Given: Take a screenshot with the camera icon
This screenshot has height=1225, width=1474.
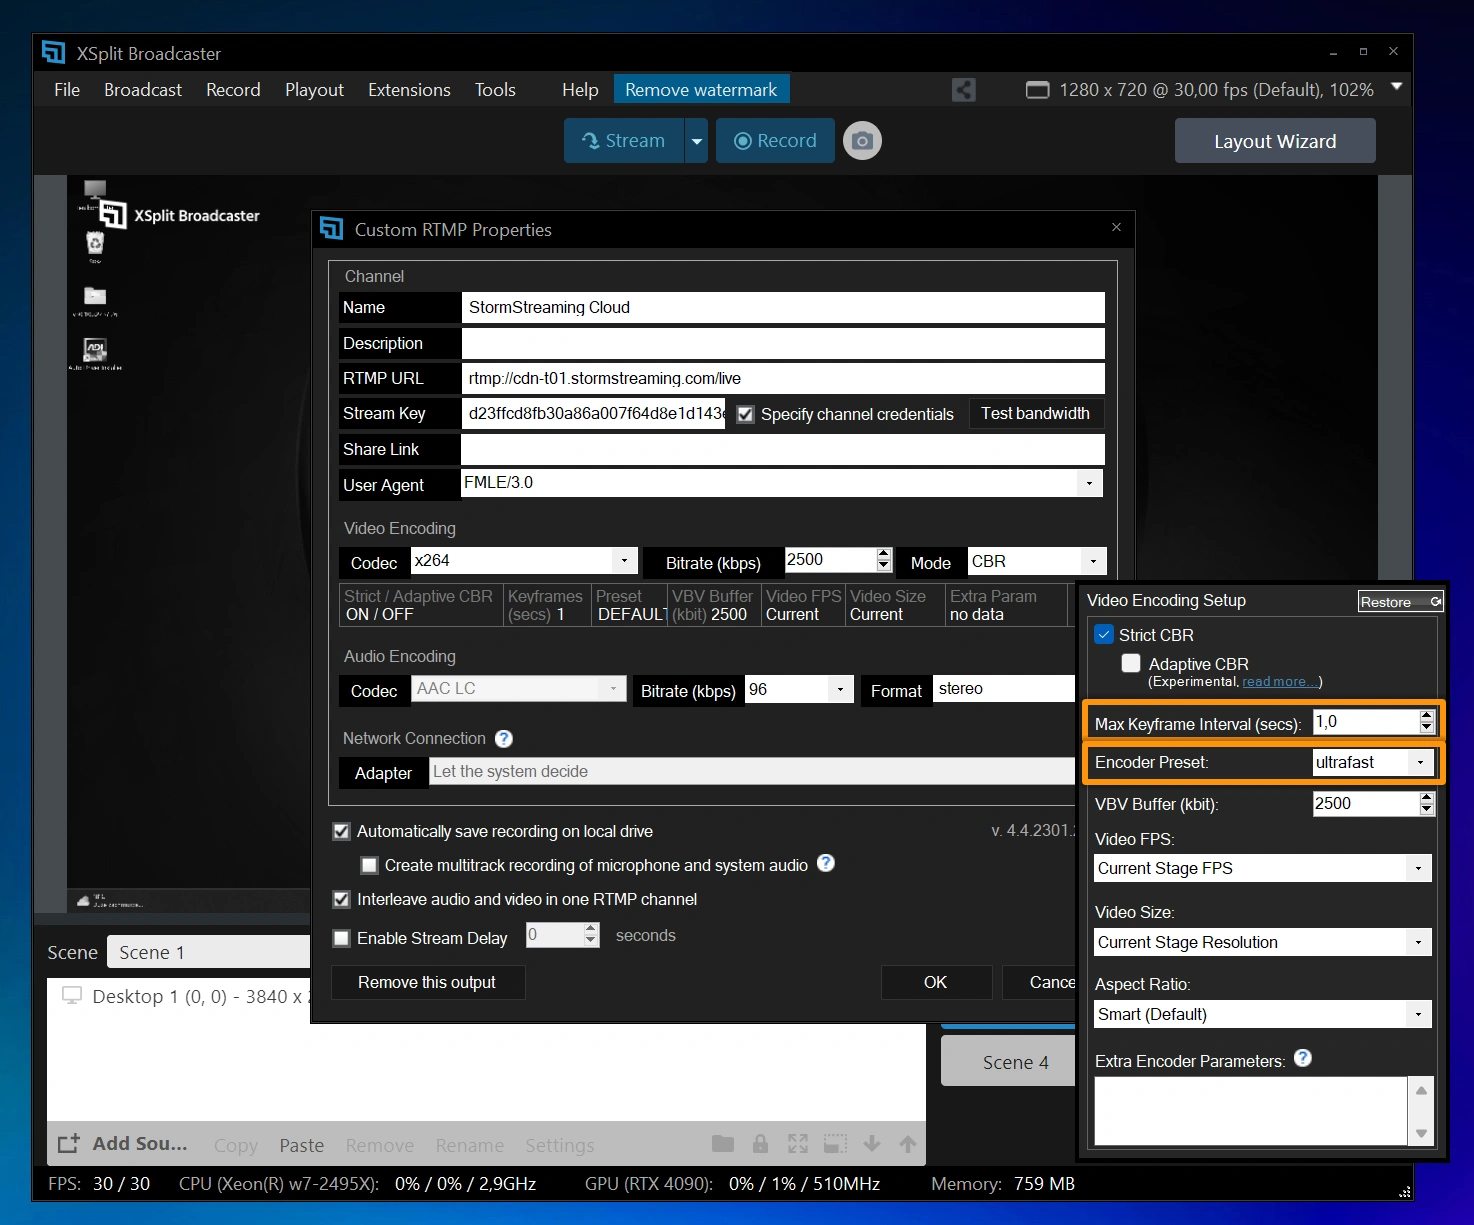Looking at the screenshot, I should click(861, 140).
